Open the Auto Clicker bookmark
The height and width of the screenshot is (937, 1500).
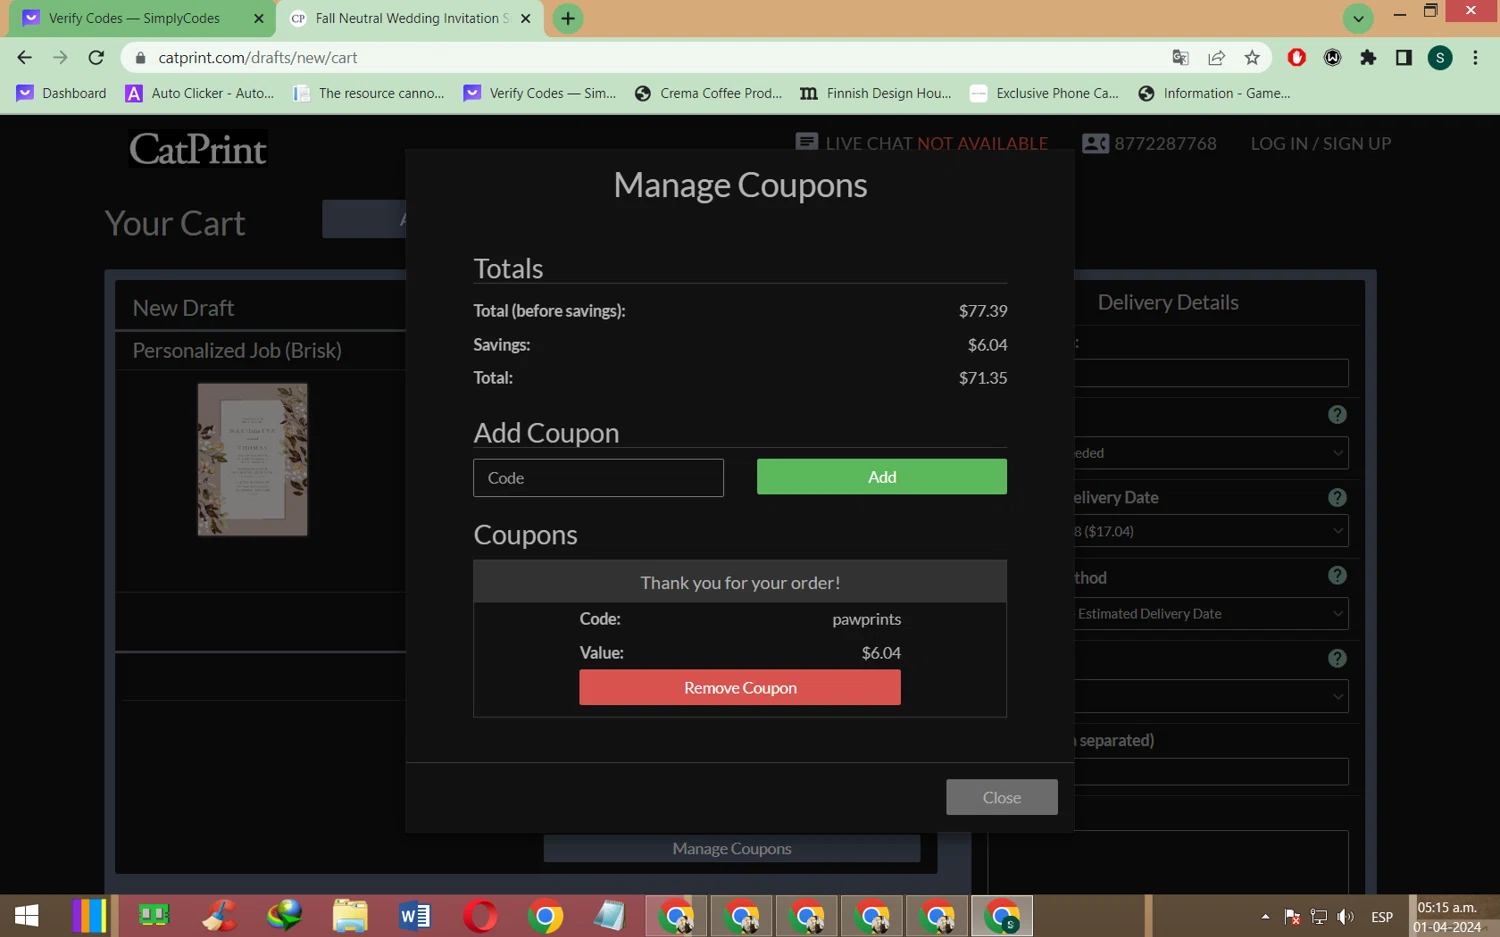(x=200, y=93)
